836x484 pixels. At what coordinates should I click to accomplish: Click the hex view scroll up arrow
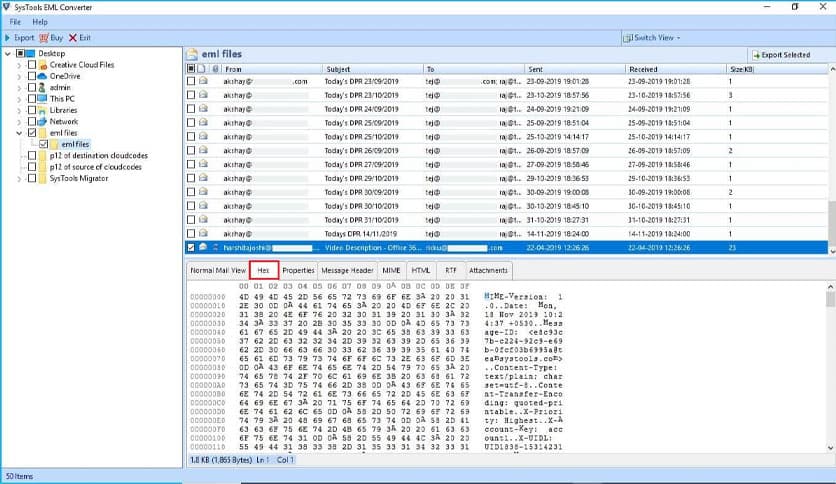(x=830, y=287)
